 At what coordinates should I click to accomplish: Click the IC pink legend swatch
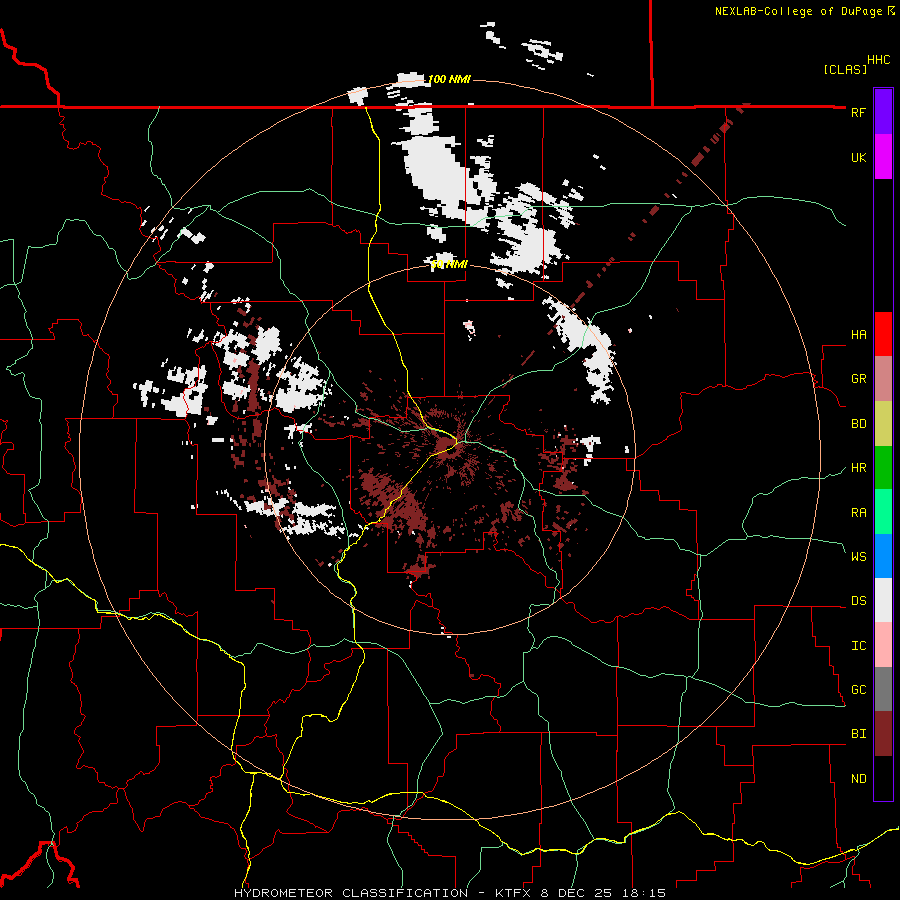(x=883, y=645)
